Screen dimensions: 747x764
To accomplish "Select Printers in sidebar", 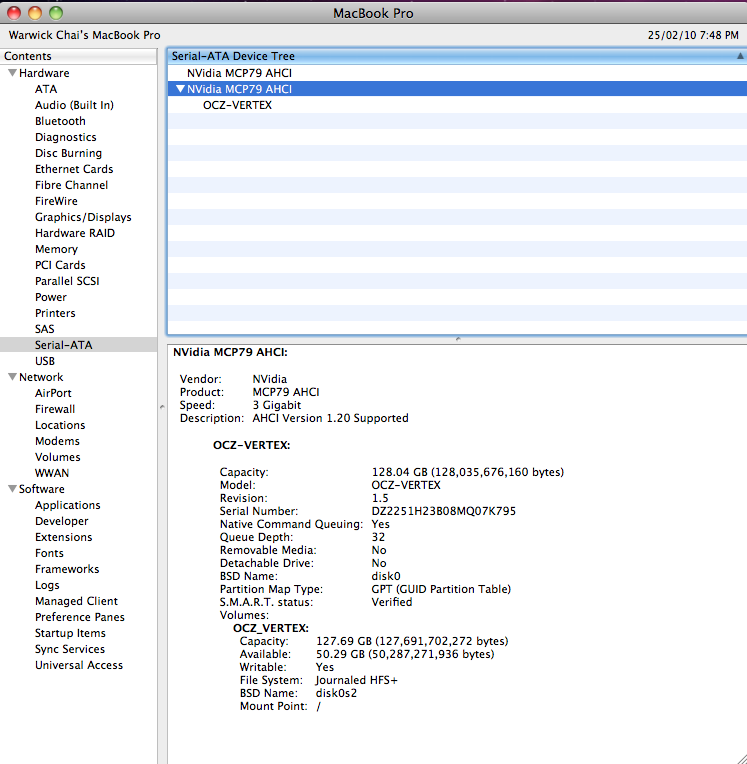I will (x=55, y=313).
